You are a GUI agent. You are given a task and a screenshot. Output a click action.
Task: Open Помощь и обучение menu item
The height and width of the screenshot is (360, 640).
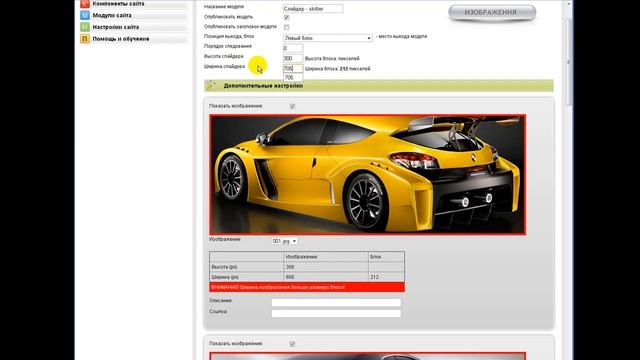coord(121,39)
